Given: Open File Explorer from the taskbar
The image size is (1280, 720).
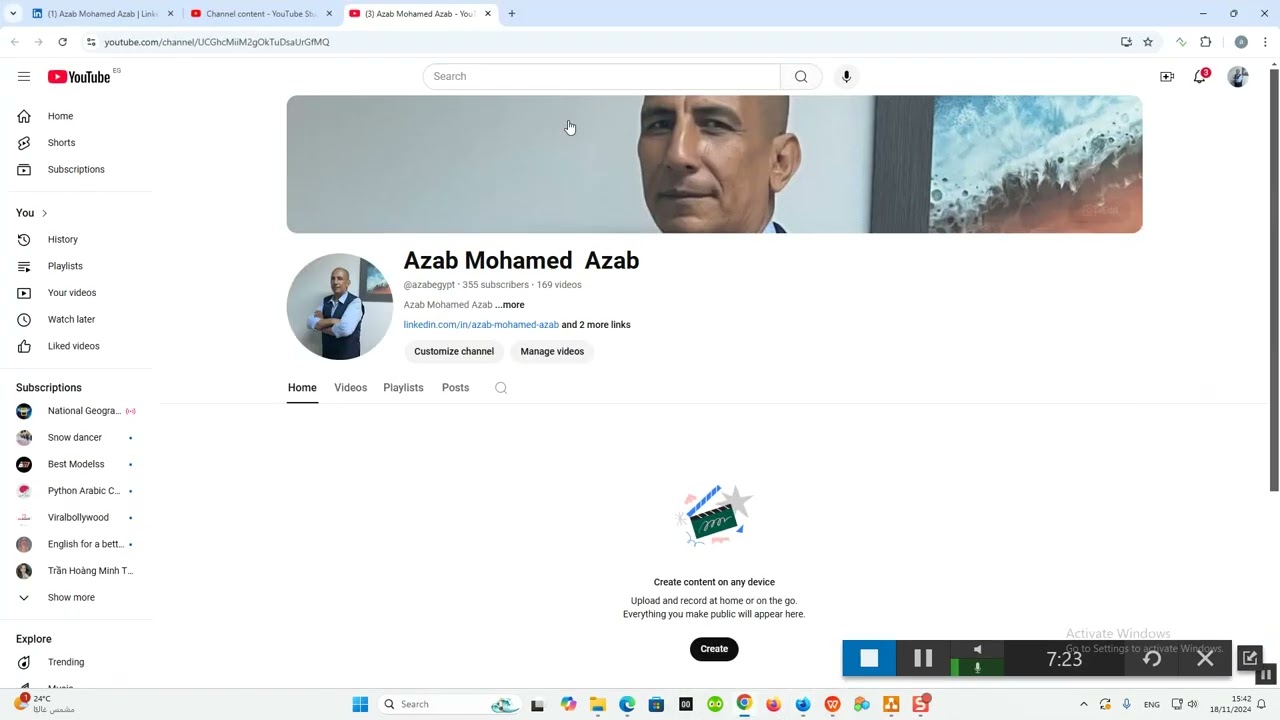Looking at the screenshot, I should [x=597, y=704].
